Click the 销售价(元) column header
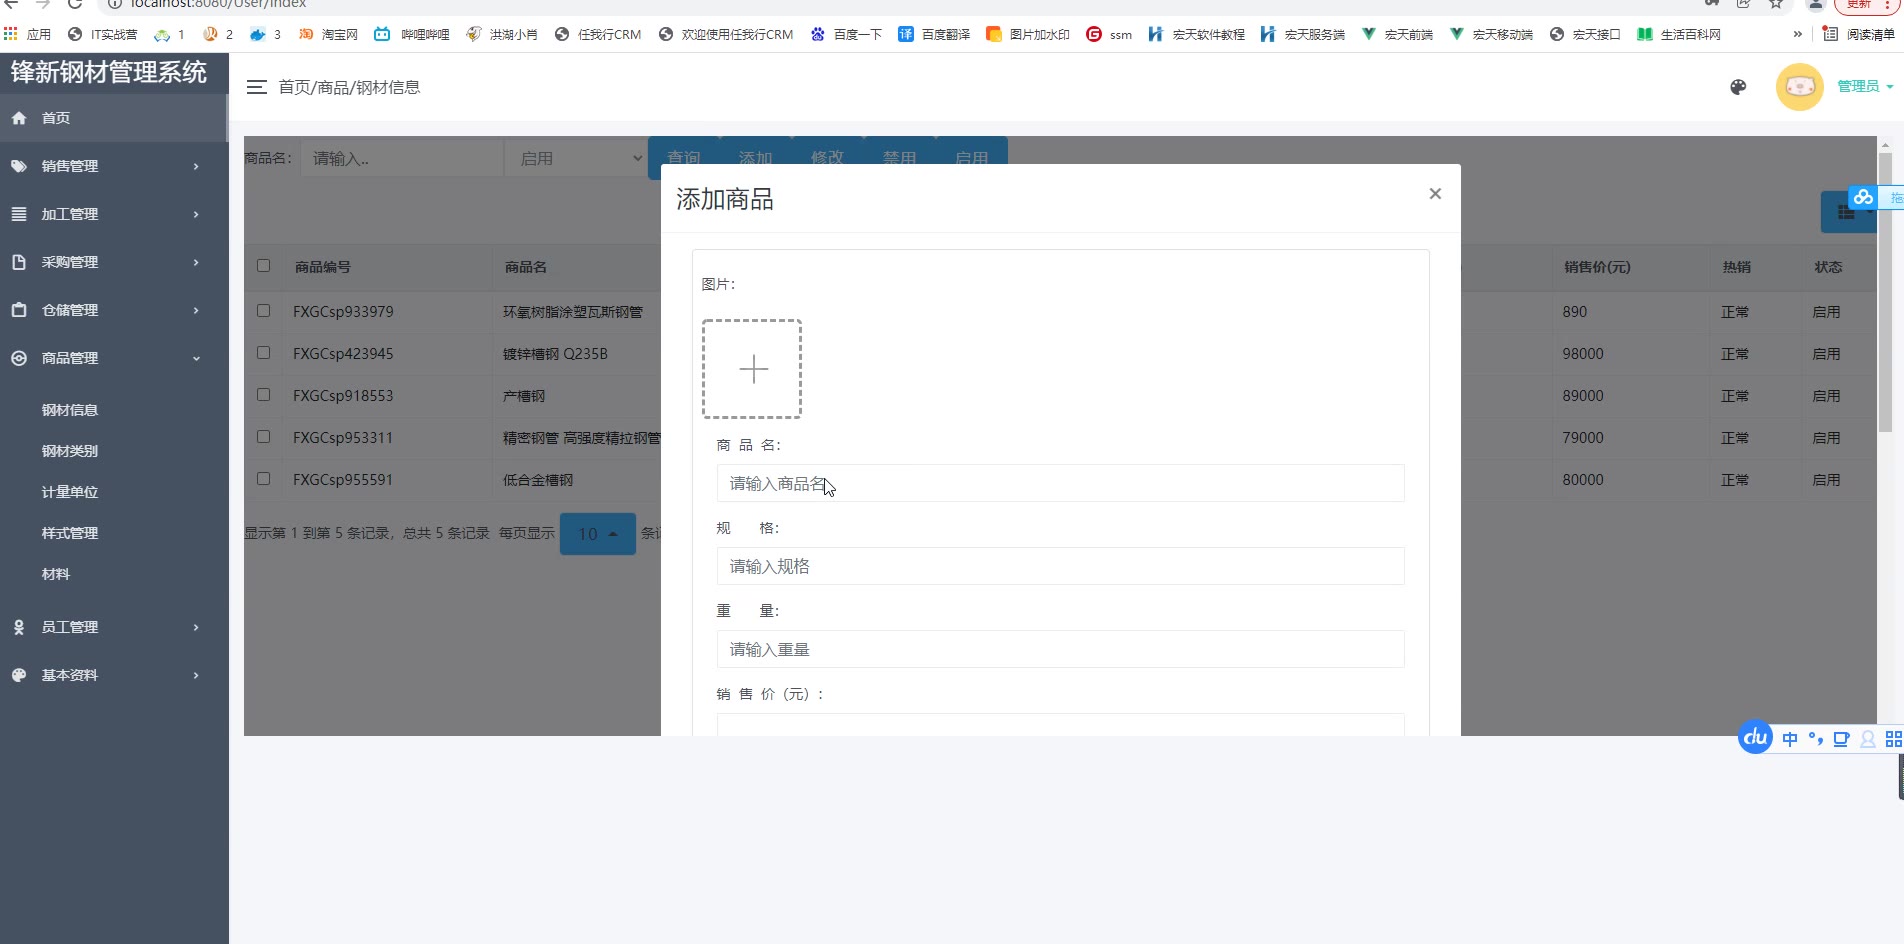 (x=1597, y=267)
